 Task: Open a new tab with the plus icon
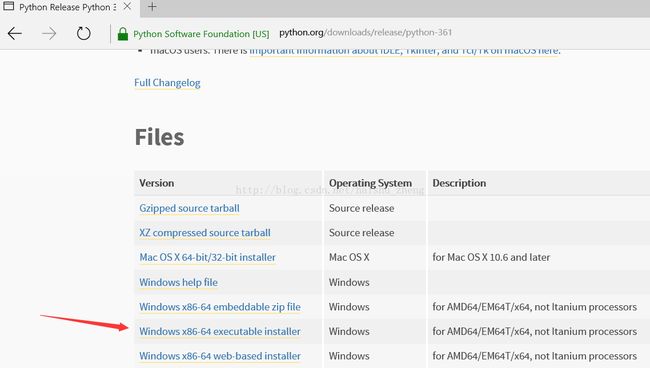click(152, 7)
